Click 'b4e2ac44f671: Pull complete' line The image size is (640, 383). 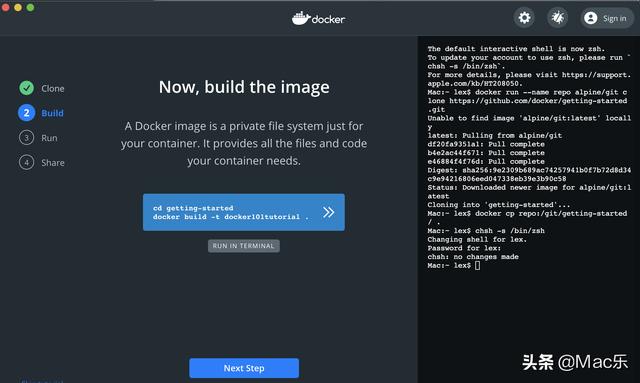tap(486, 153)
